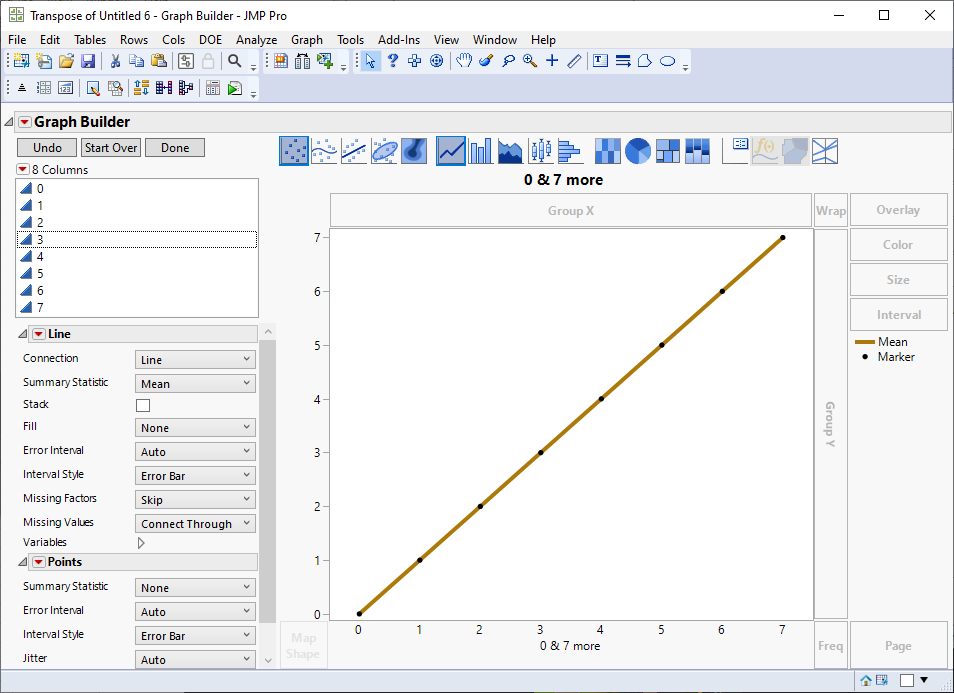Switch the graph to a Bar chart element
954x693 pixels.
point(481,150)
